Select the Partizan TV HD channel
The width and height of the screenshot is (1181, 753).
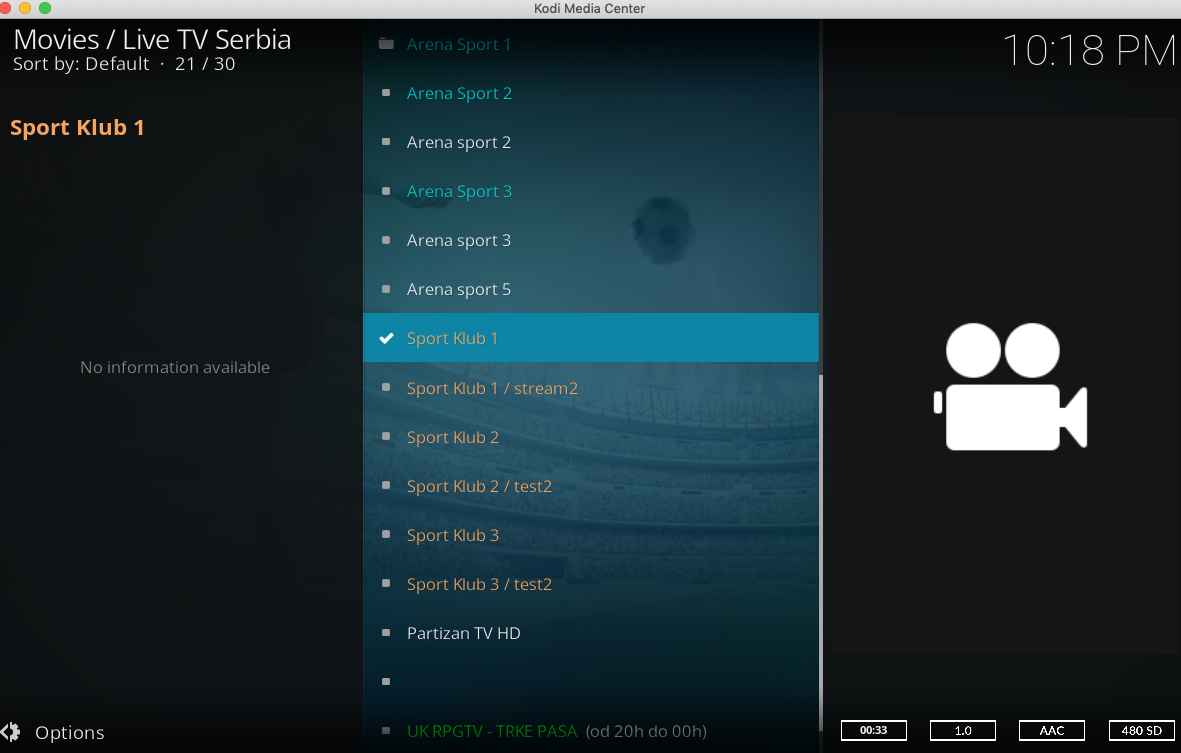click(590, 633)
